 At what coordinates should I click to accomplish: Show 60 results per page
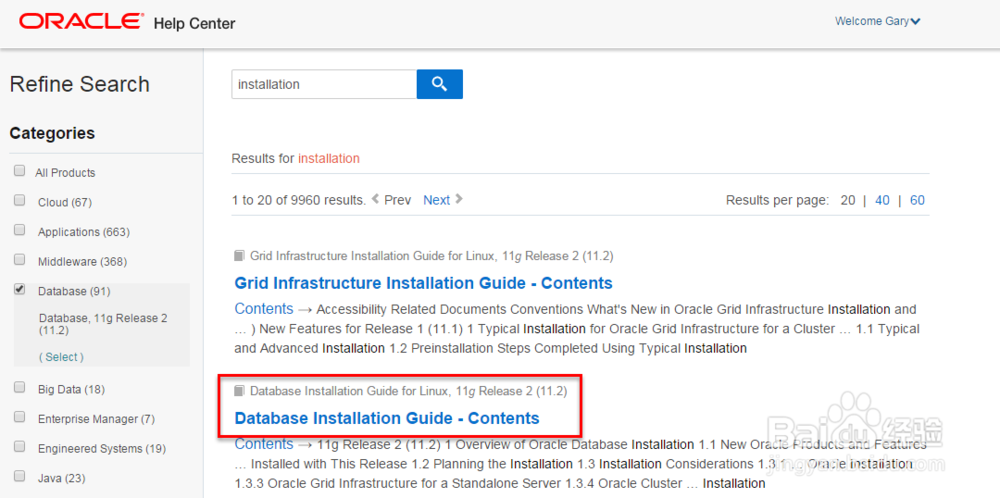917,200
